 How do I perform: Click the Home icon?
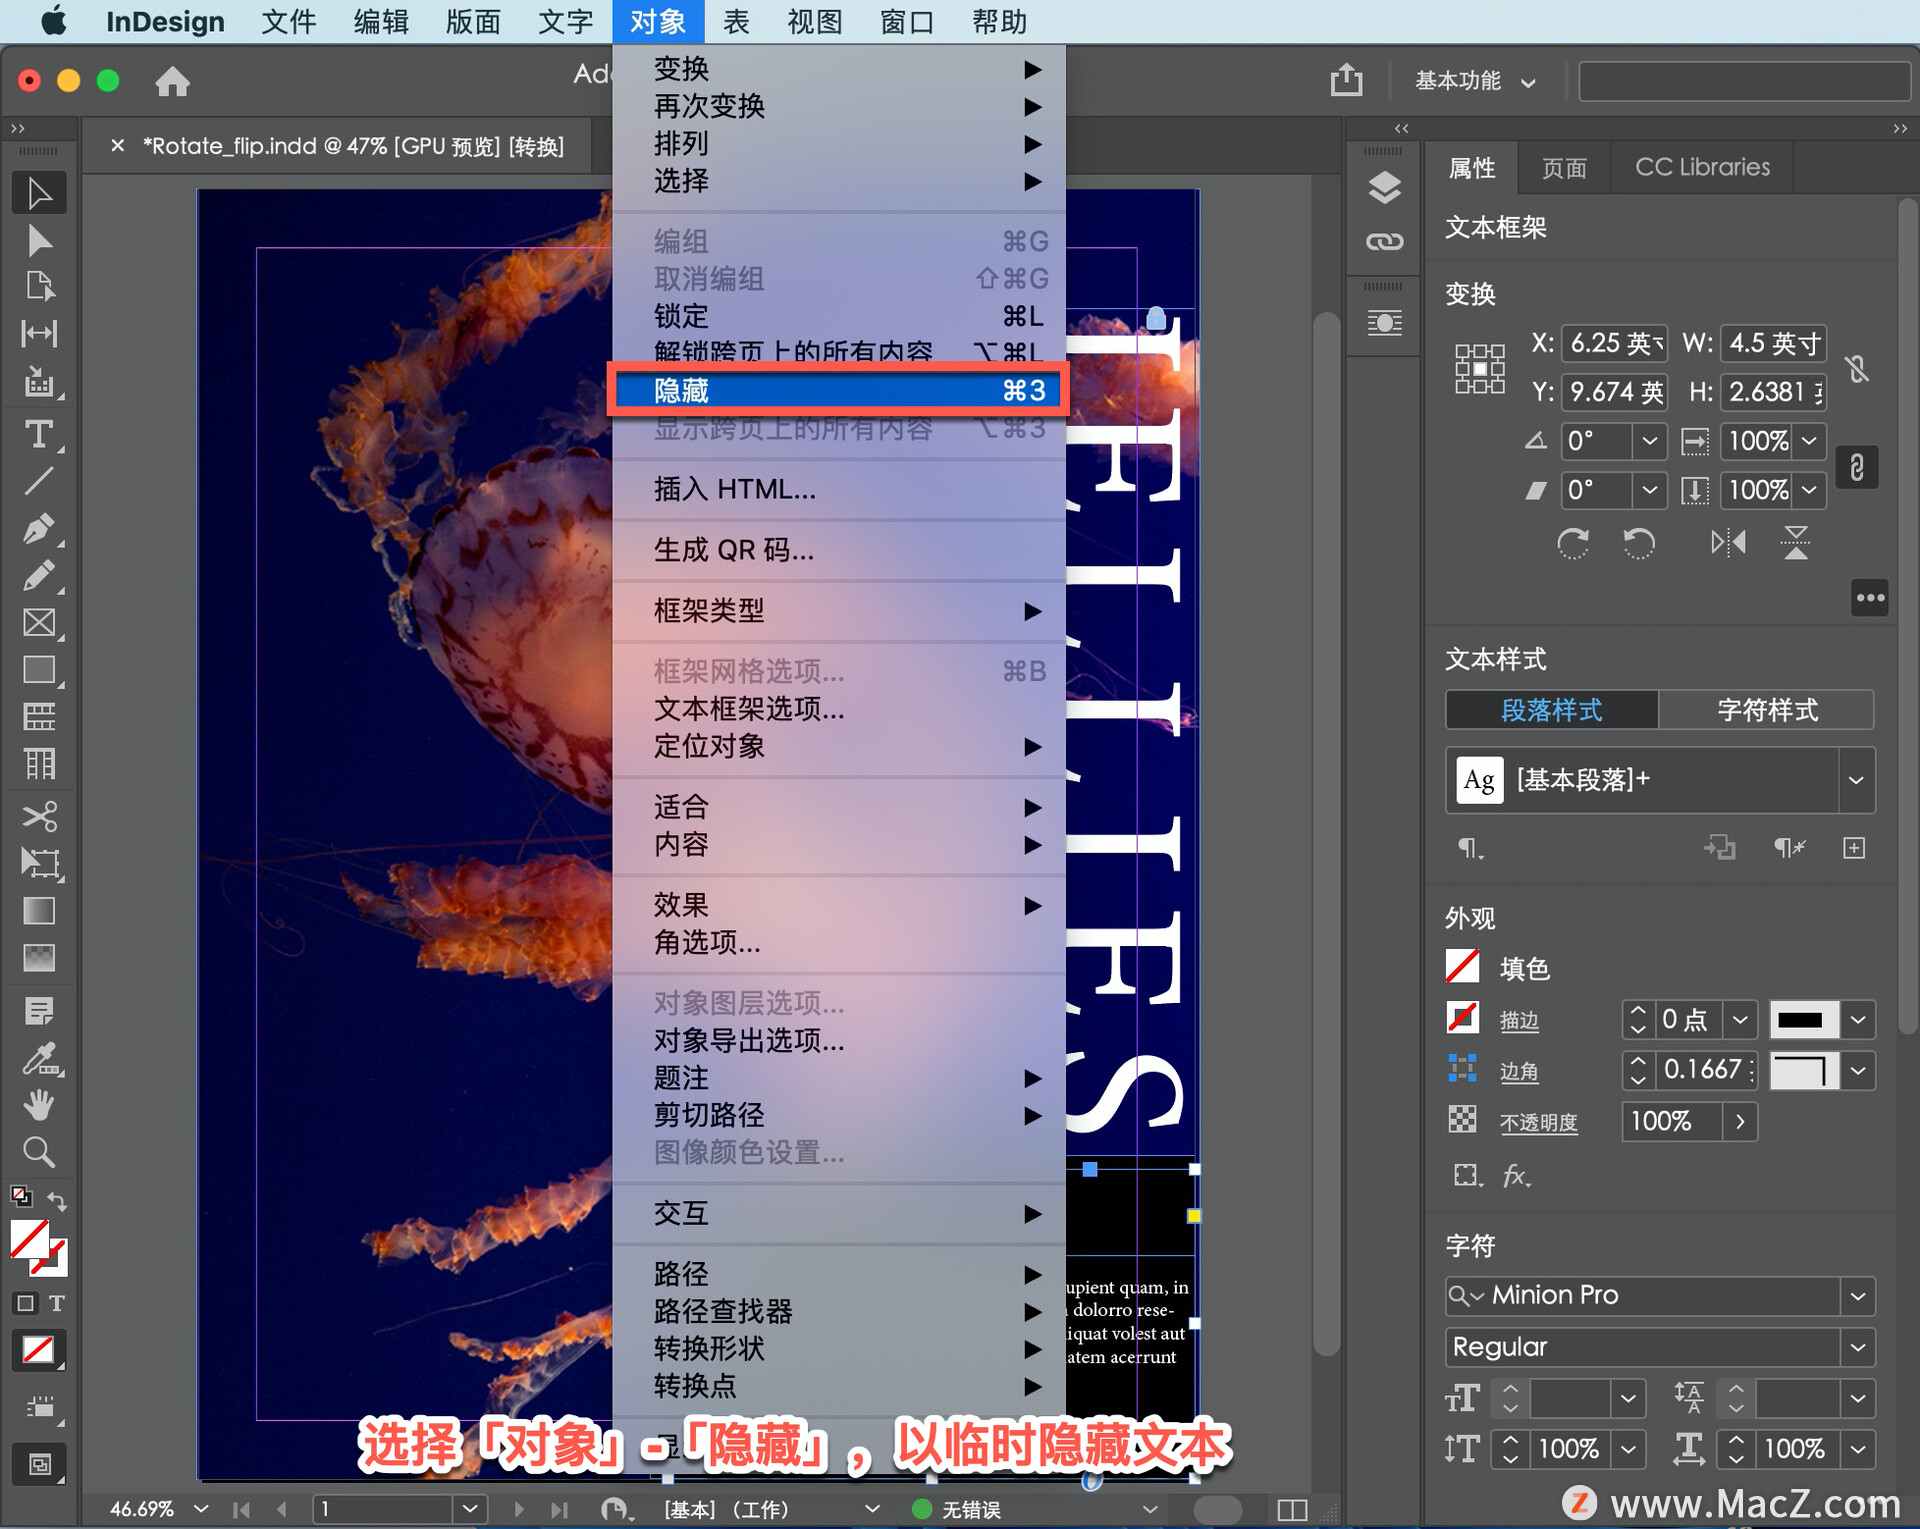(172, 81)
